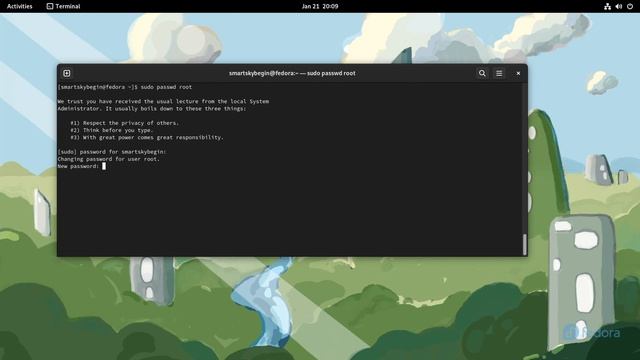Click the 'Changing password for user root.' line
The width and height of the screenshot is (640, 360).
point(109,159)
